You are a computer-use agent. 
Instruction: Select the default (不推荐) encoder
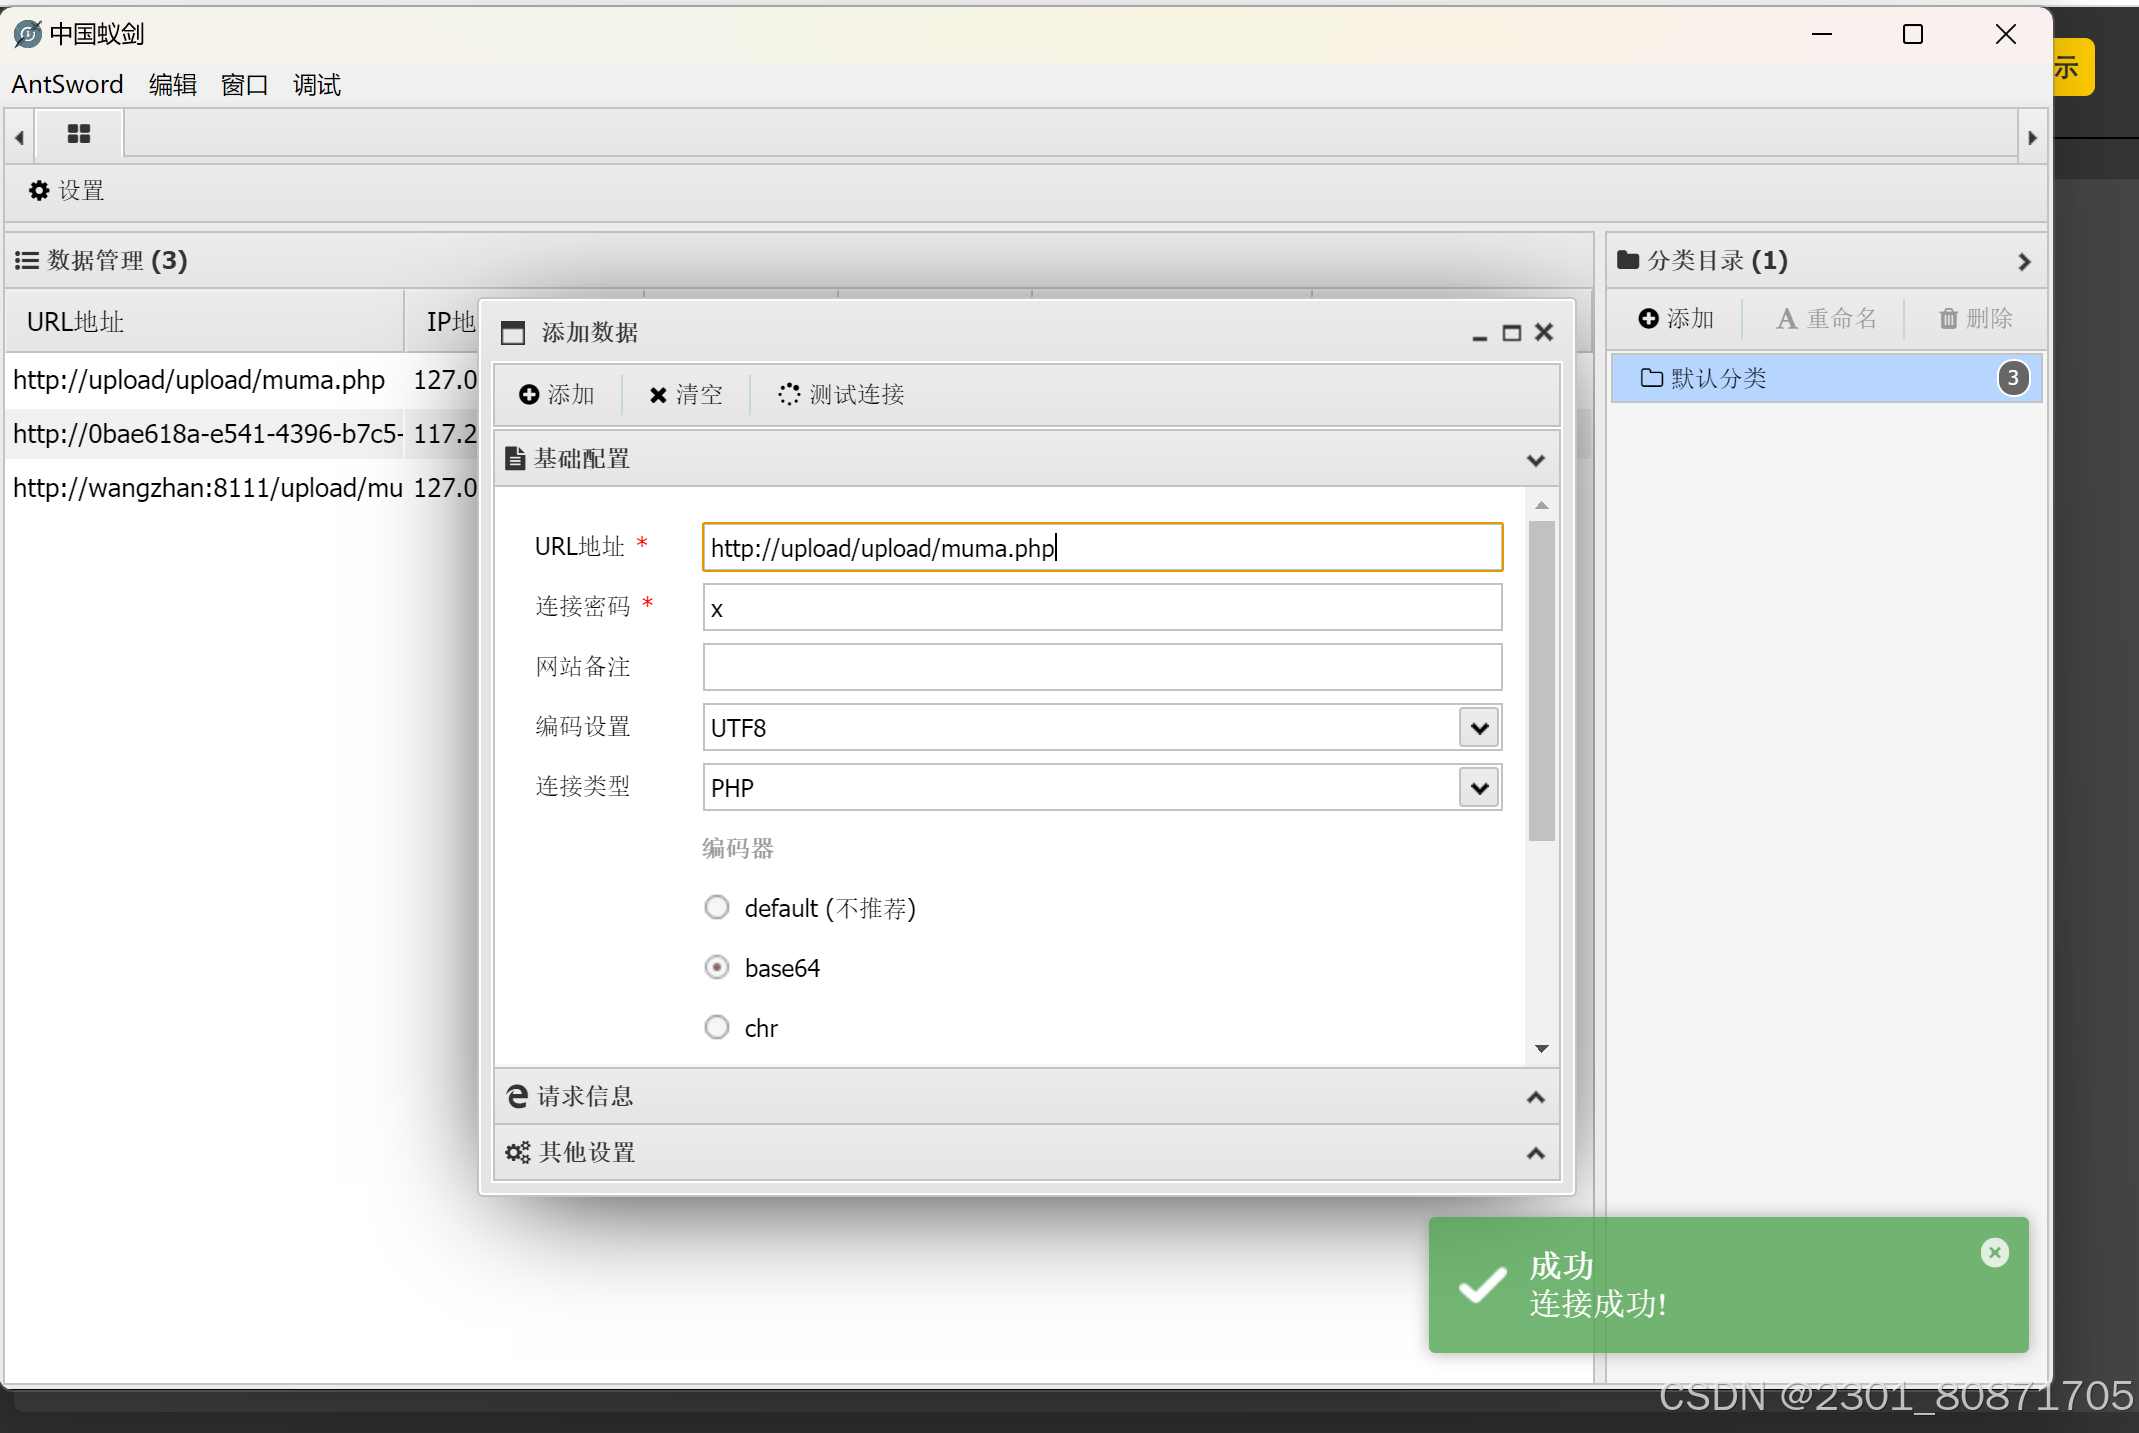(x=717, y=907)
